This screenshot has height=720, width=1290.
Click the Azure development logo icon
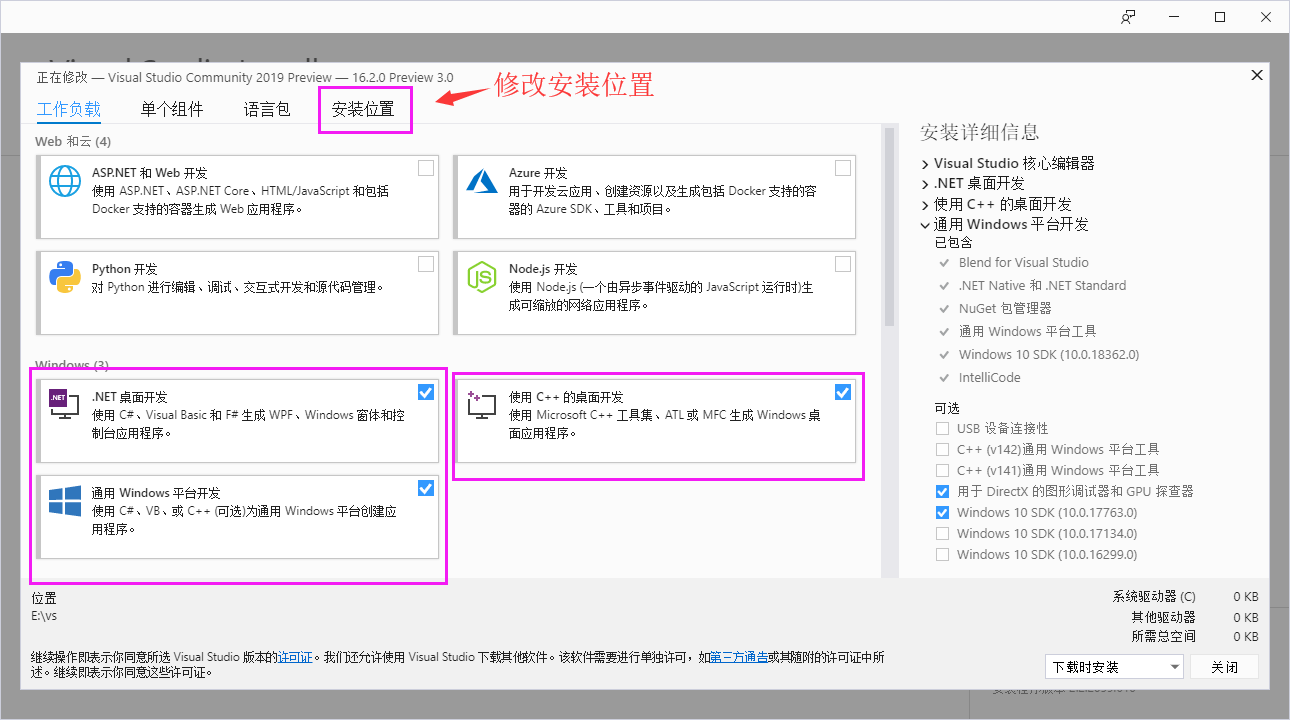coord(482,181)
